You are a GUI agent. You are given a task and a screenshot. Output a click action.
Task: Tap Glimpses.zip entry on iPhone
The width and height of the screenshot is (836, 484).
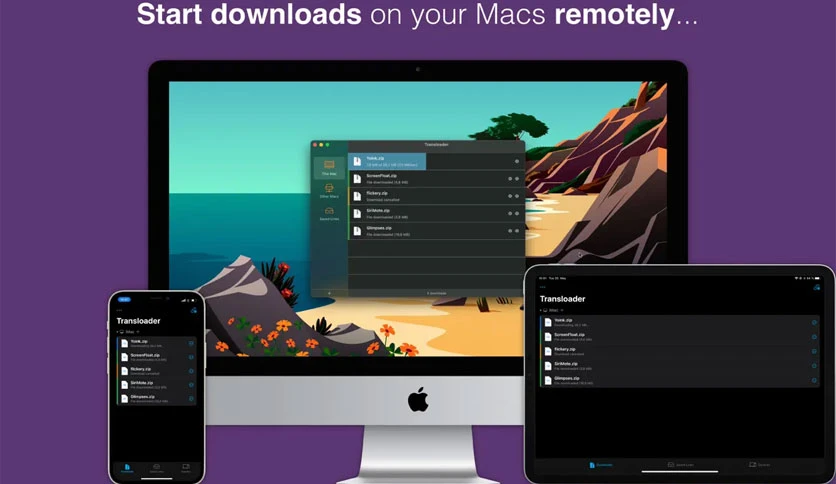(156, 399)
